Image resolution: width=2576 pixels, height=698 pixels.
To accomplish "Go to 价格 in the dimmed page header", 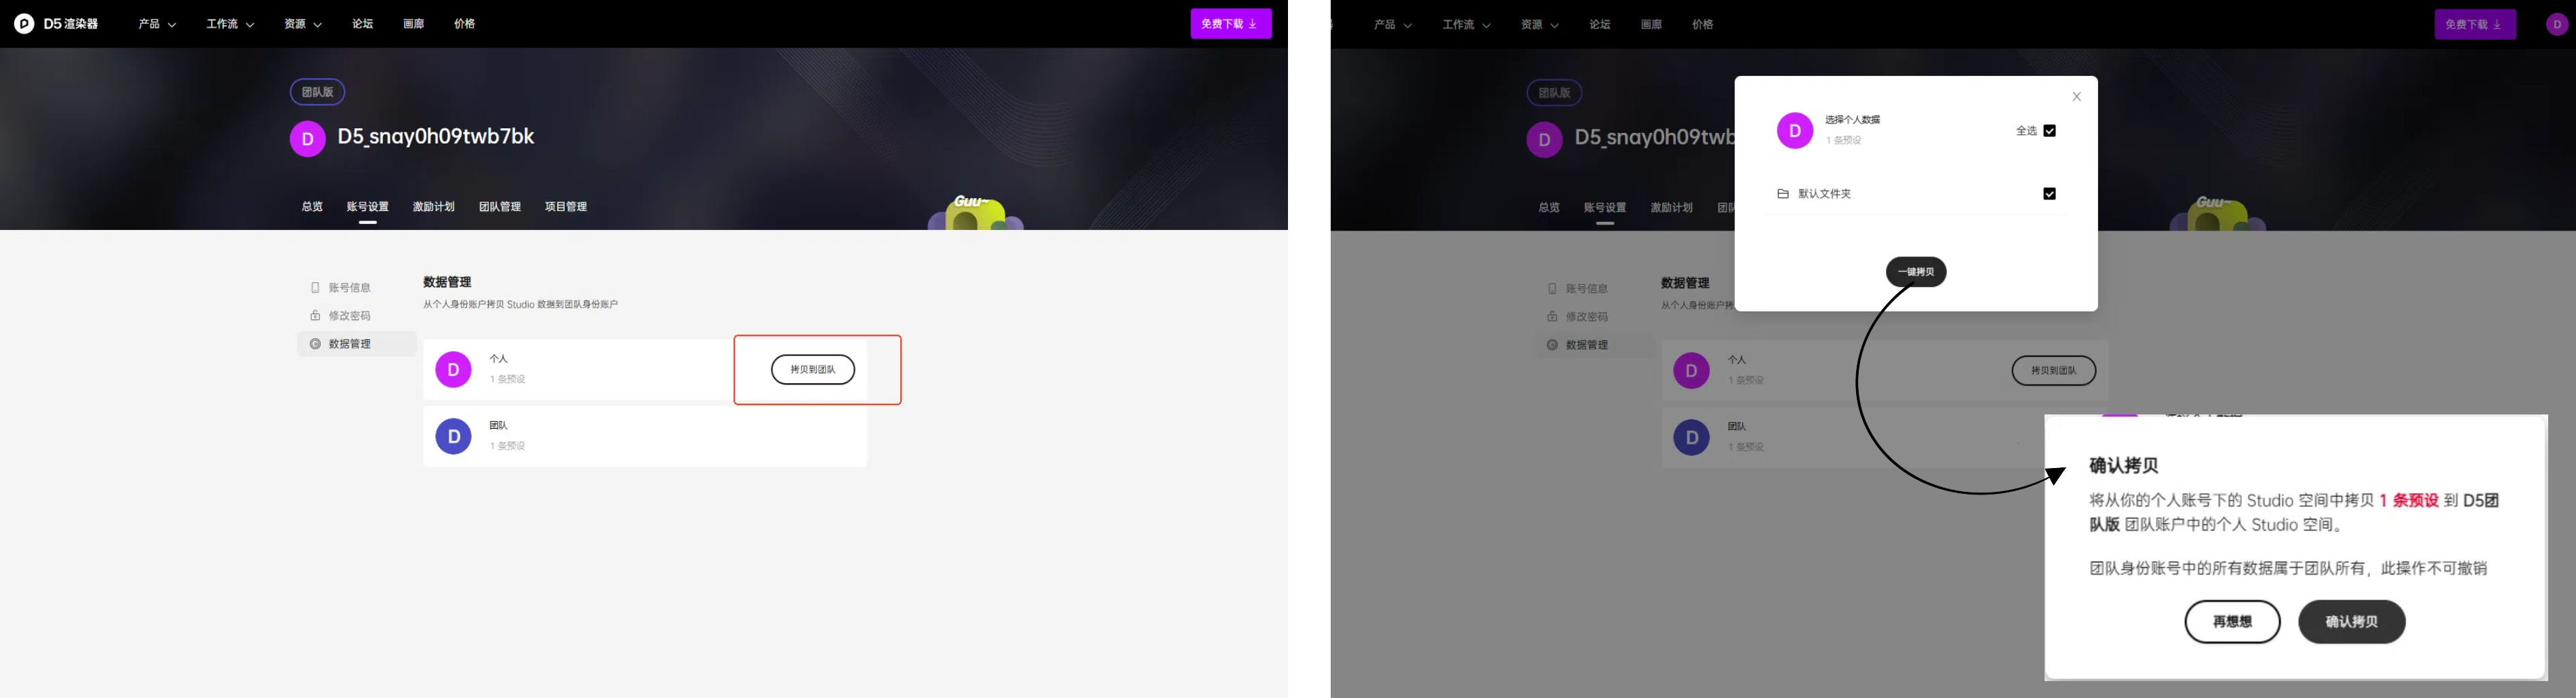I will coord(1703,25).
